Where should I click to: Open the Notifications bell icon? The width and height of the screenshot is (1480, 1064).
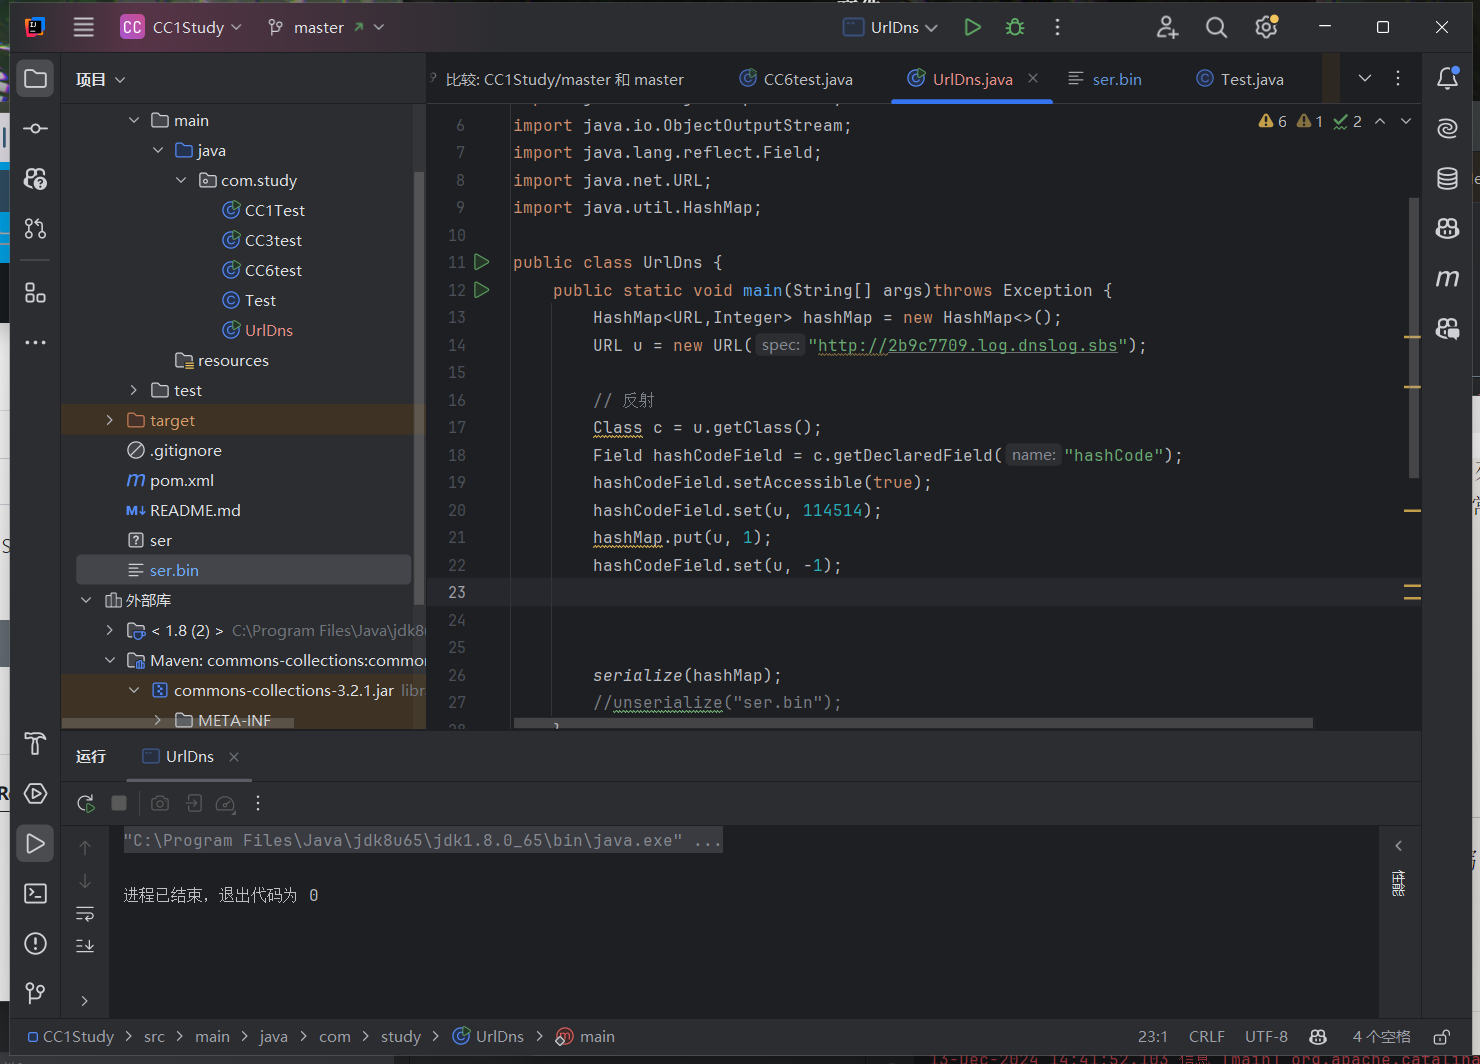point(1447,78)
